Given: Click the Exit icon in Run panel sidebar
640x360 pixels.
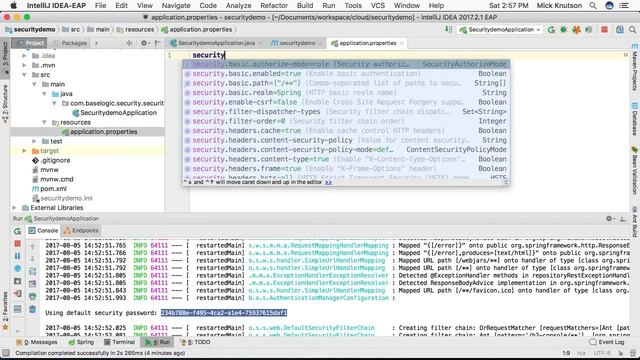Looking at the screenshot, I should click(17, 293).
